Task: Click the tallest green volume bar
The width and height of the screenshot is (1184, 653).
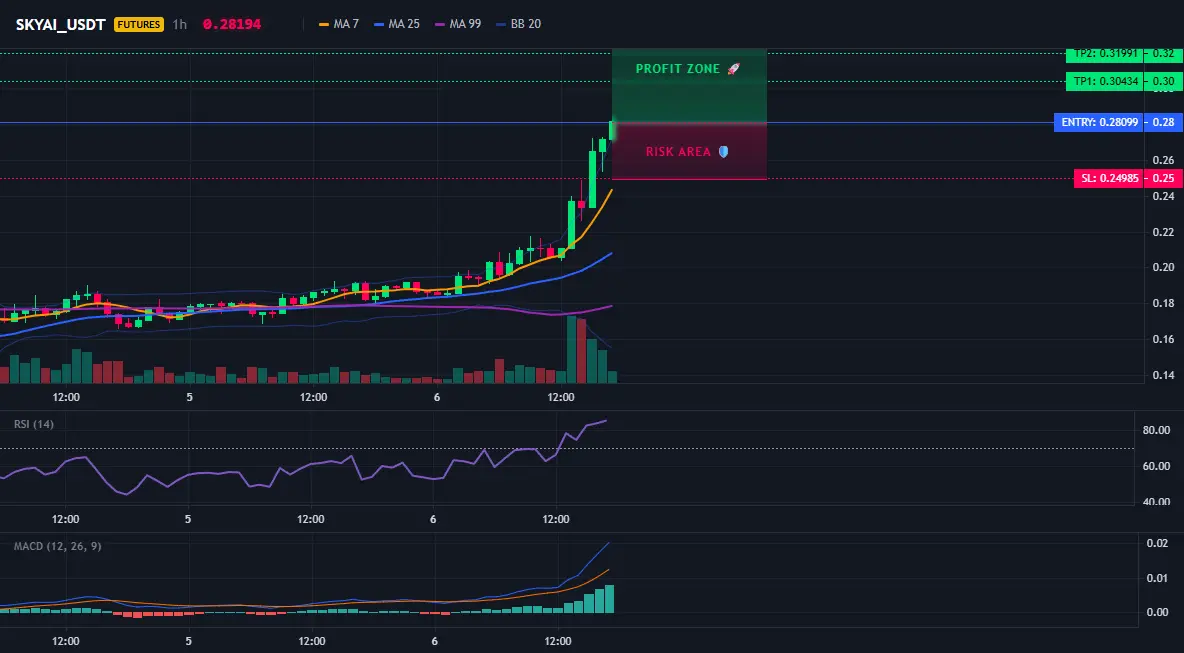Action: point(572,350)
